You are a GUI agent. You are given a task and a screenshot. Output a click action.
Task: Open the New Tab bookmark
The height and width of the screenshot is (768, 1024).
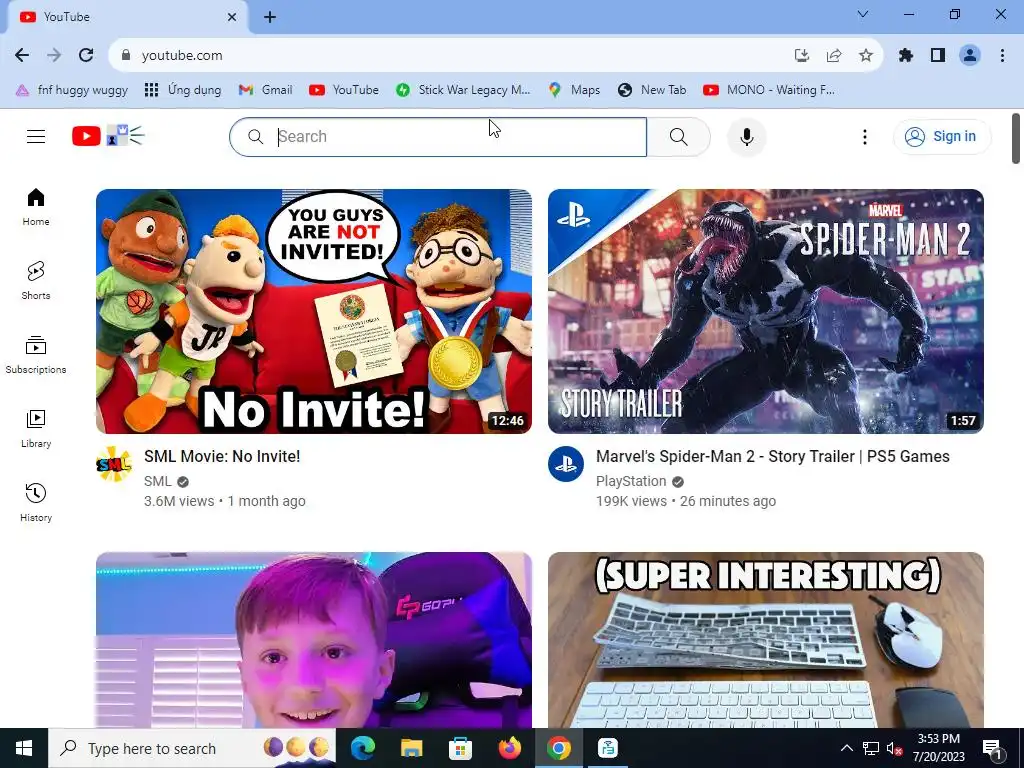tap(652, 90)
